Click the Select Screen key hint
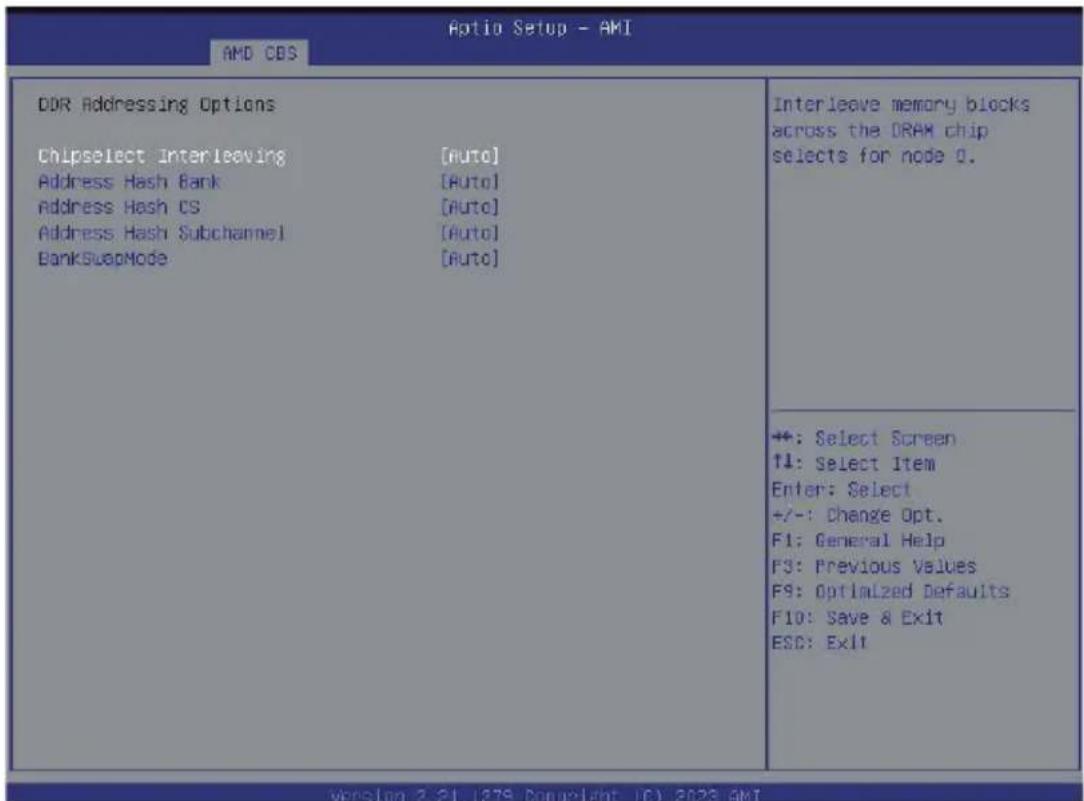The width and height of the screenshot is (1084, 801). (864, 438)
